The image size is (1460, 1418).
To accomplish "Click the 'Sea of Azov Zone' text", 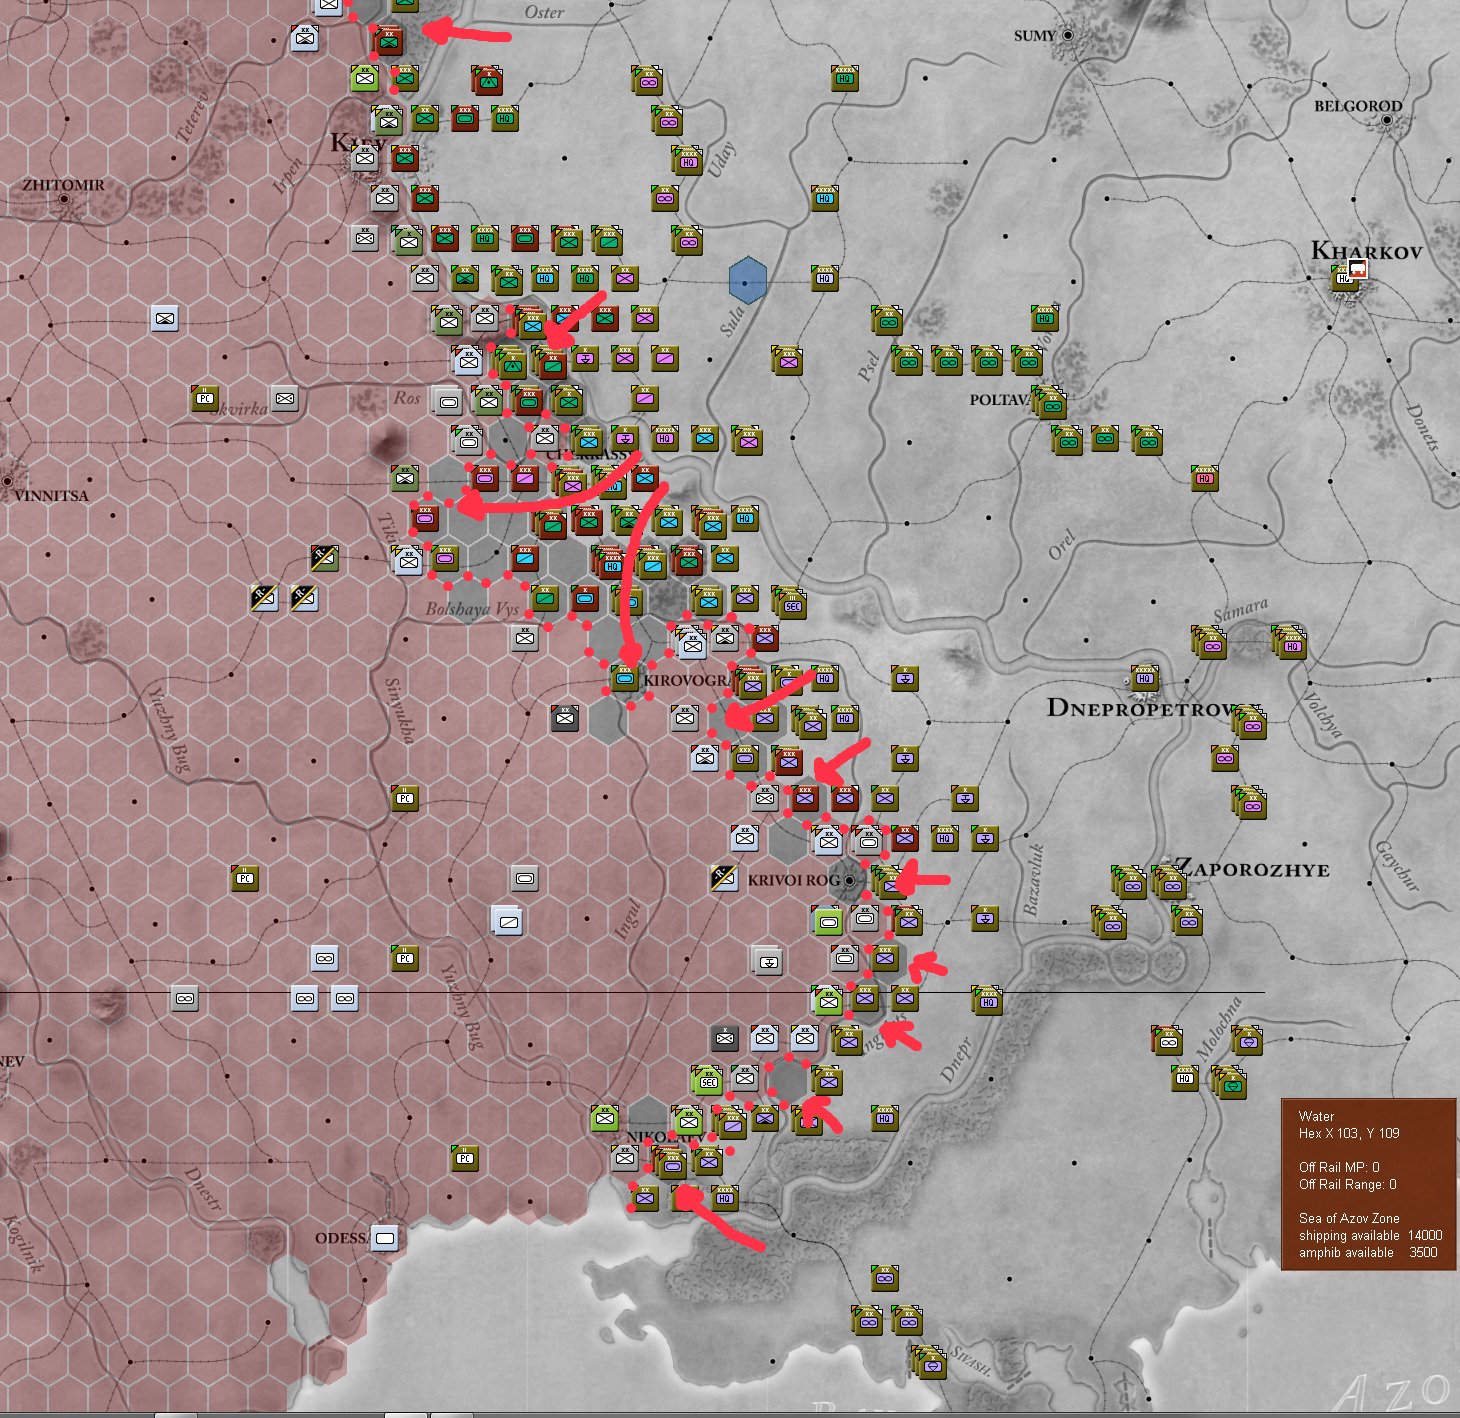I will pyautogui.click(x=1349, y=1218).
